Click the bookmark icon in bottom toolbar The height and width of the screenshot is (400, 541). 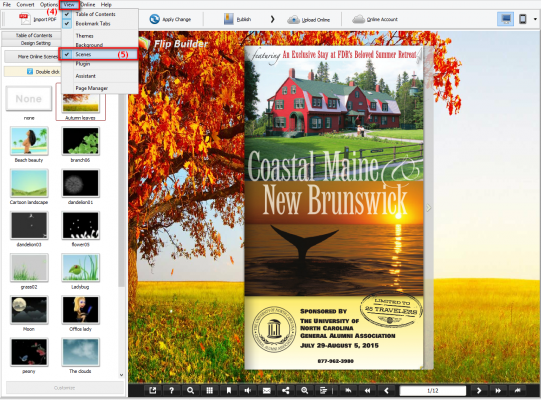[228, 390]
